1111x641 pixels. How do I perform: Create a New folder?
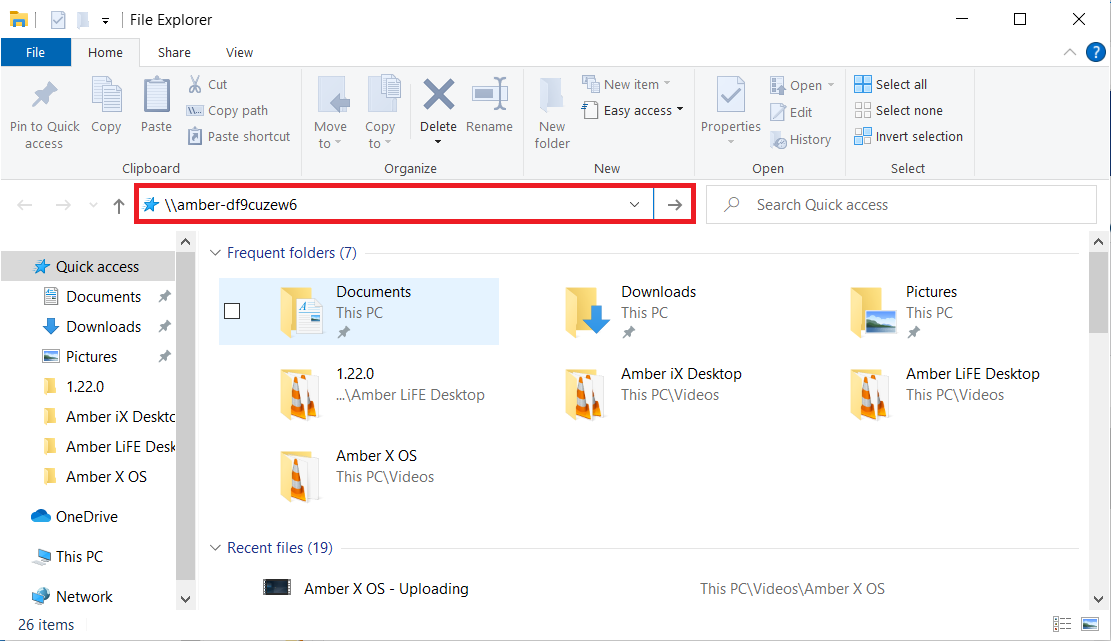(552, 113)
